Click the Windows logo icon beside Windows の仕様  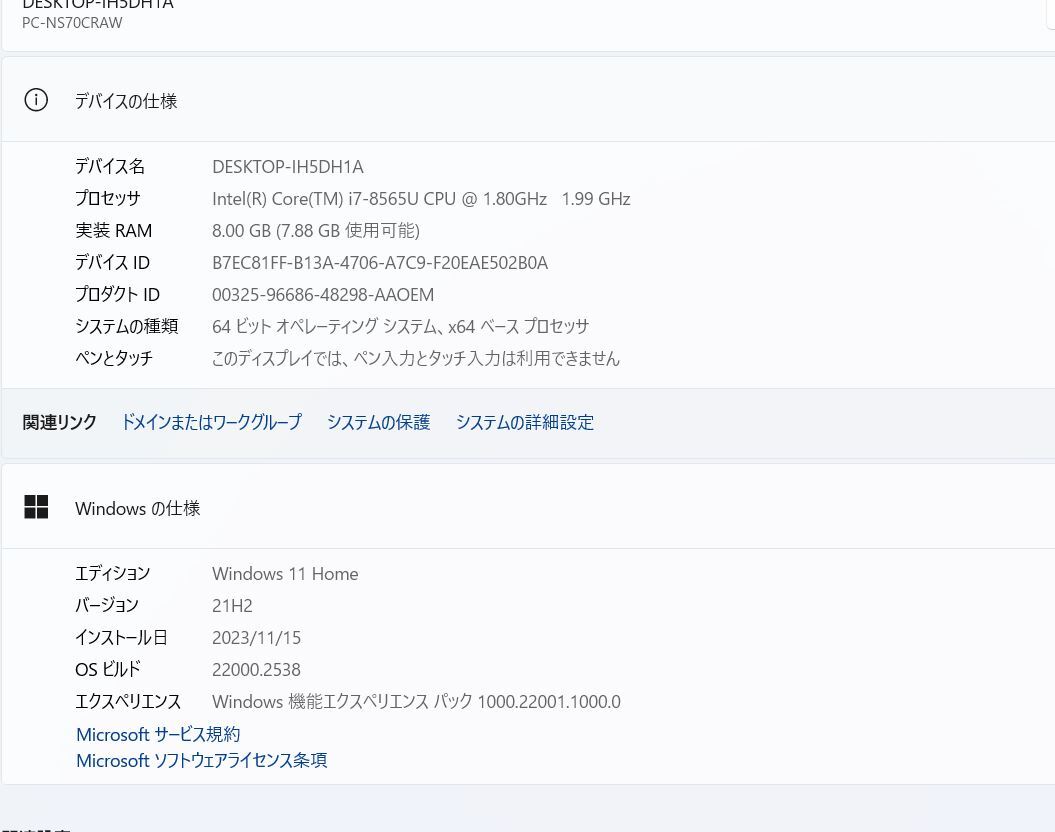[36, 507]
